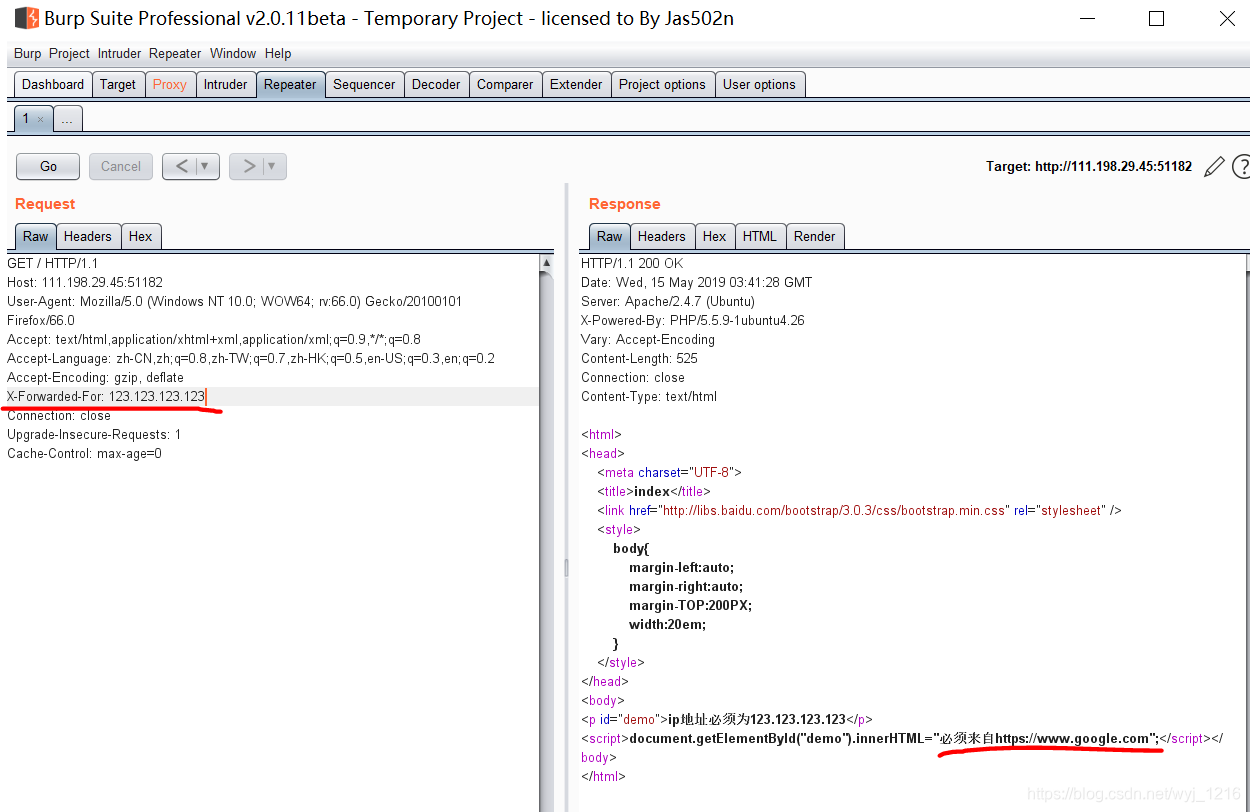Select the Request Raw view tab

36,237
